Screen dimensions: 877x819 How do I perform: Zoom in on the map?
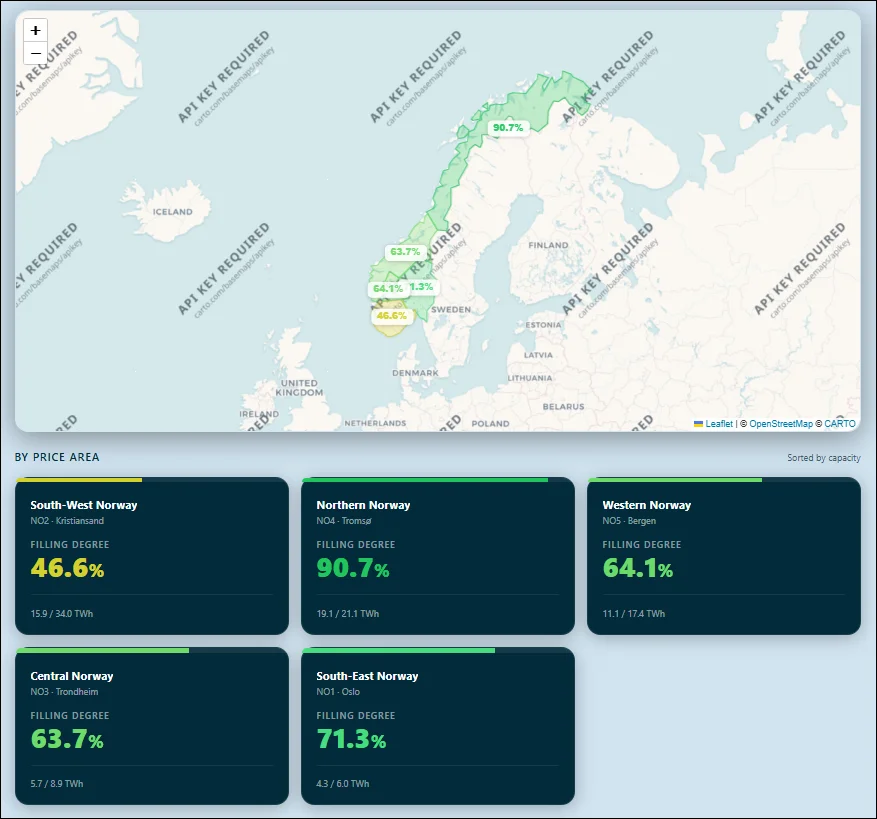coord(35,30)
